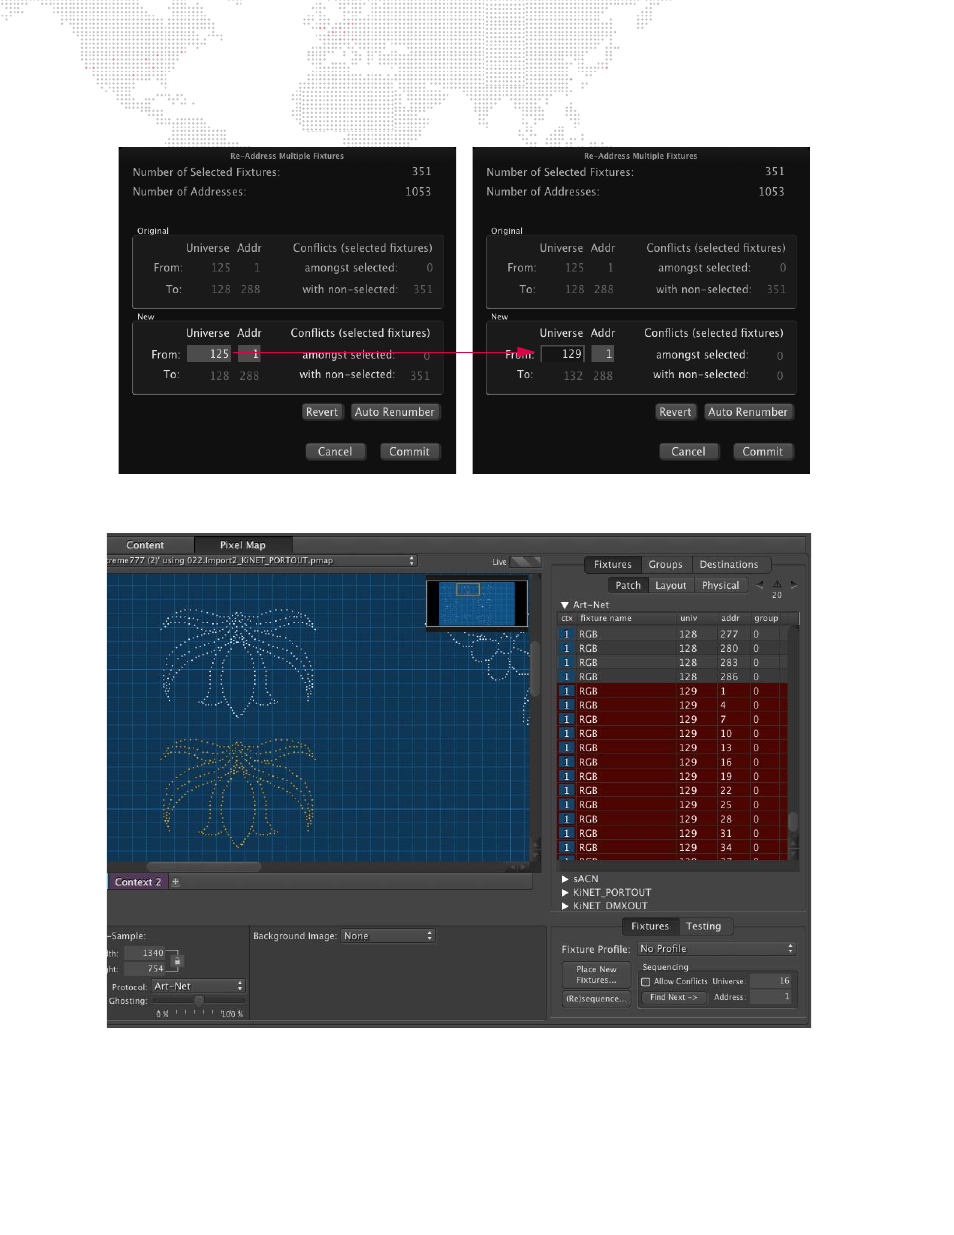Click Commit in the right Re-Address dialog

763,452
